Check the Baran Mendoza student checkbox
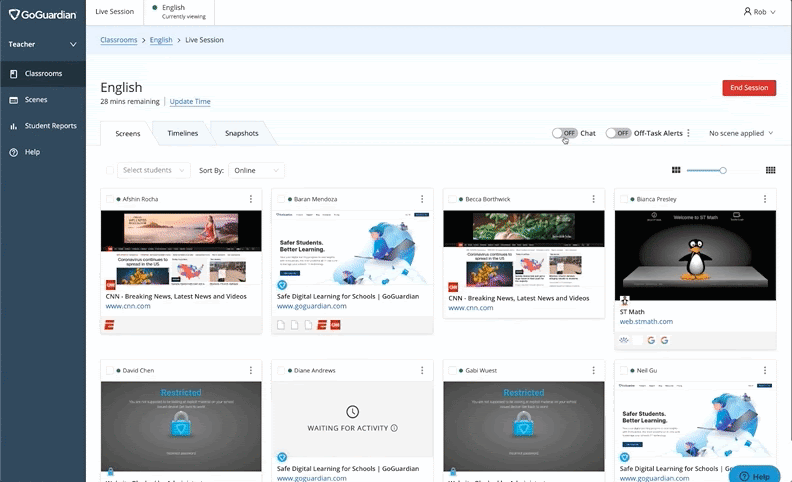 [x=281, y=199]
